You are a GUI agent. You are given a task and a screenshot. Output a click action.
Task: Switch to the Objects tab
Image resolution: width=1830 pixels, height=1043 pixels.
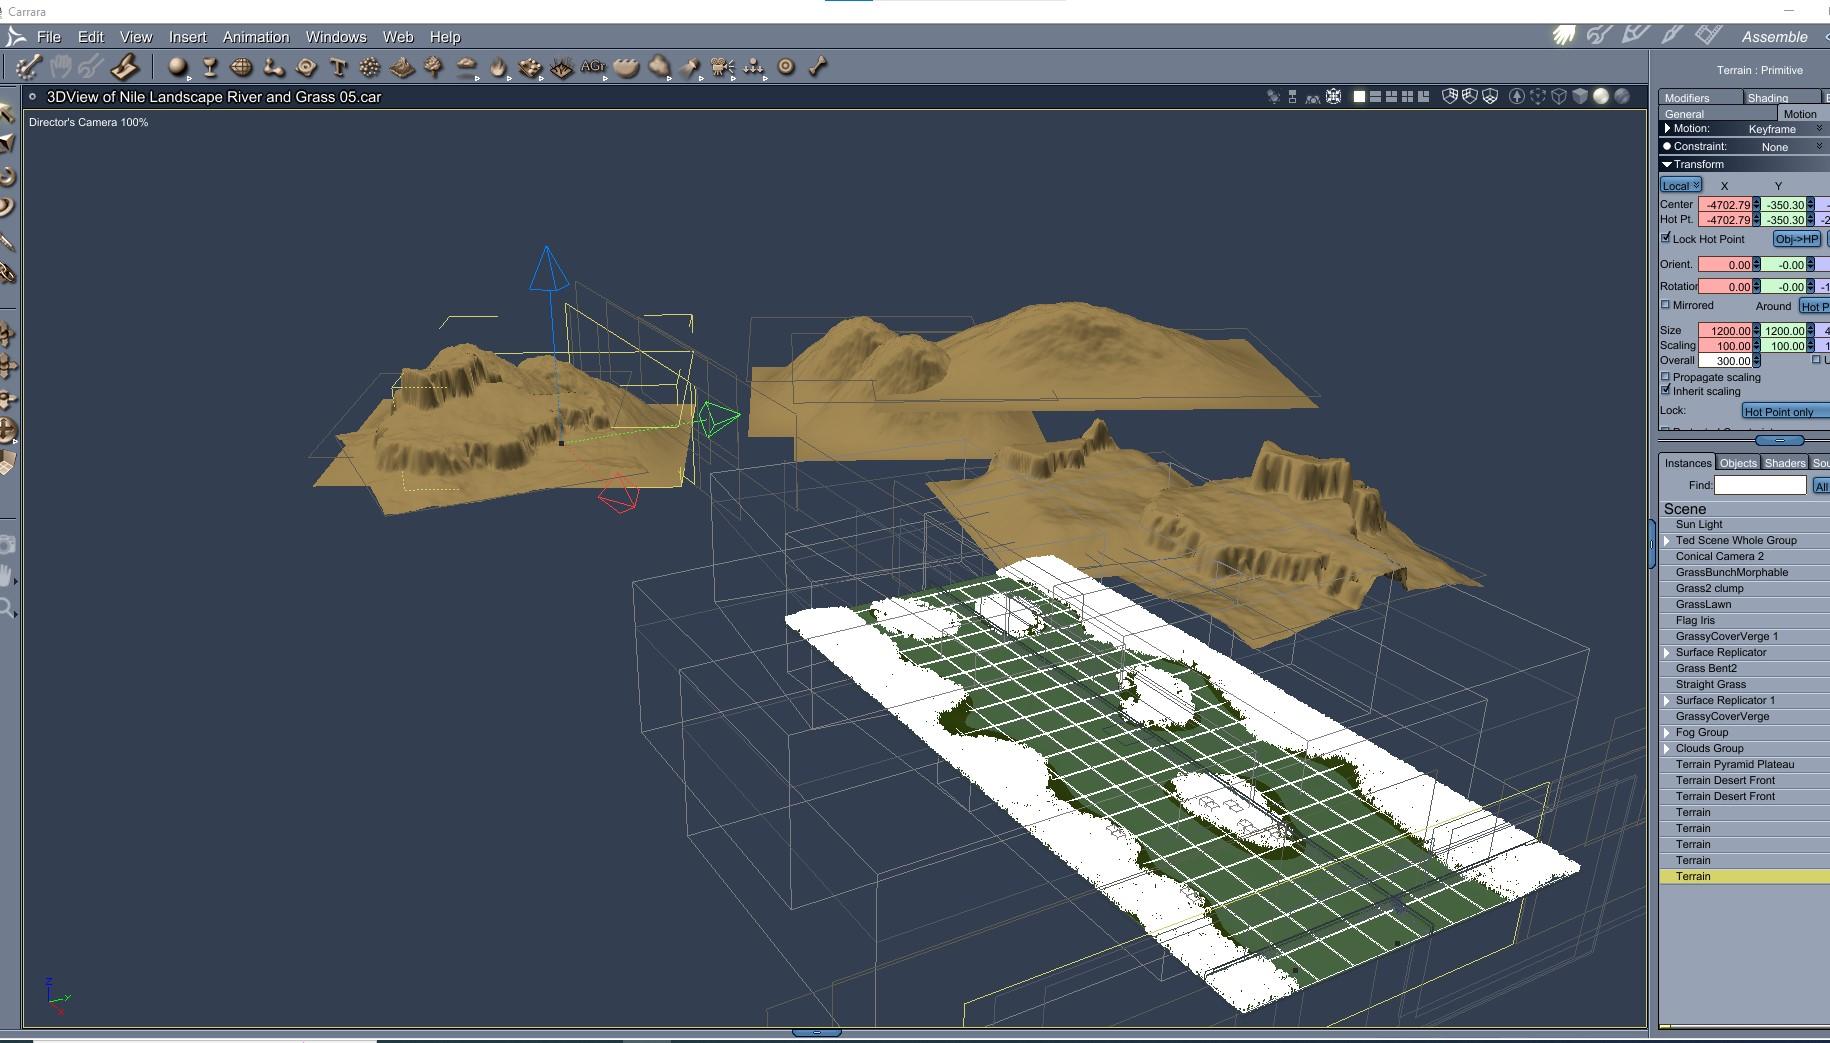tap(1738, 463)
